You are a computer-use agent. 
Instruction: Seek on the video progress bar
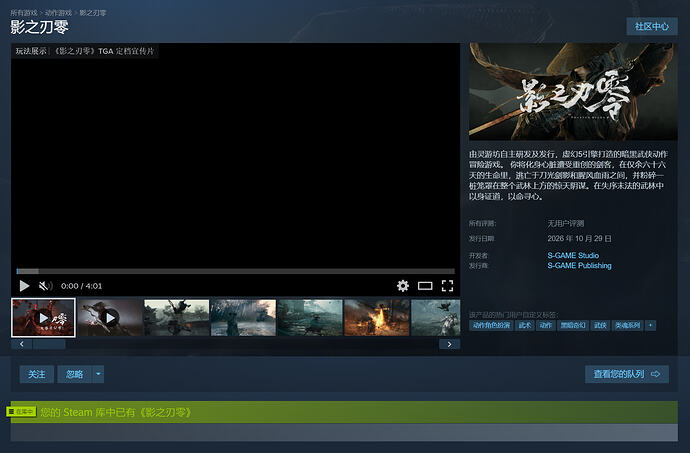[235, 271]
